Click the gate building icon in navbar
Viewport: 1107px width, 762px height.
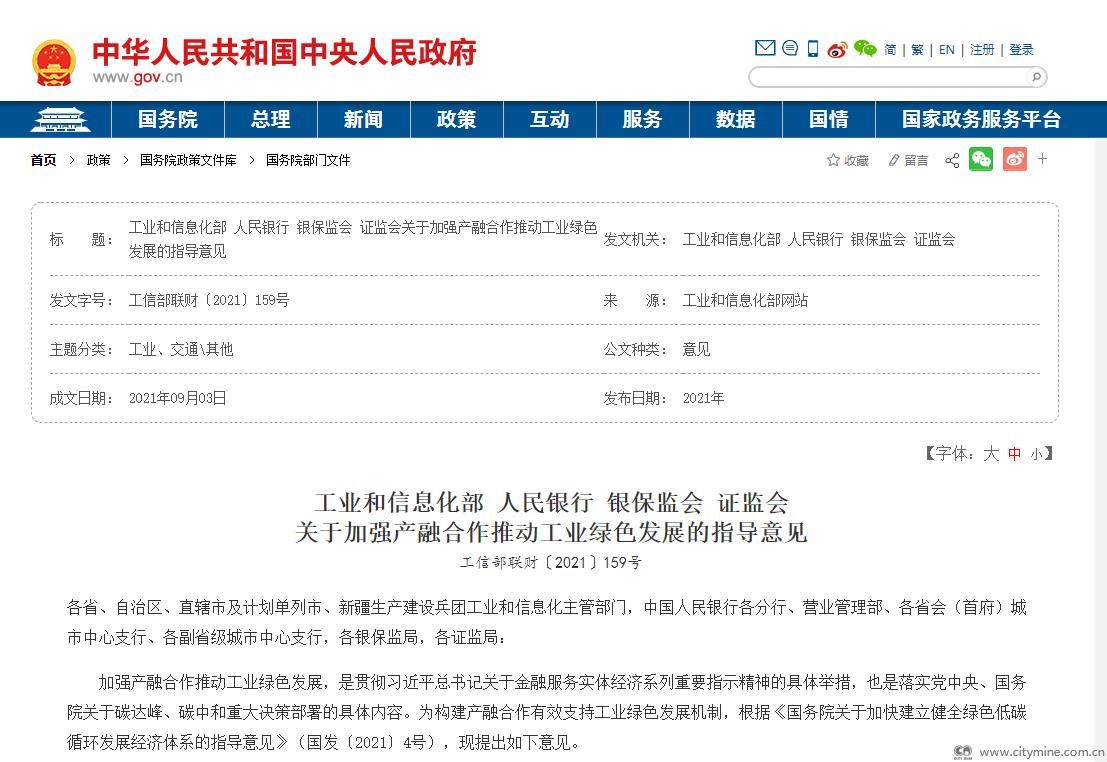tap(60, 120)
